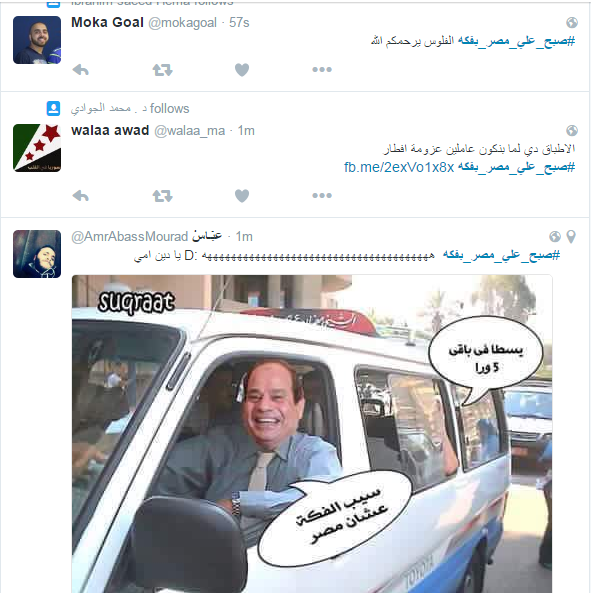Like Moka Goal's tweet
This screenshot has height=593, width=591.
(242, 70)
